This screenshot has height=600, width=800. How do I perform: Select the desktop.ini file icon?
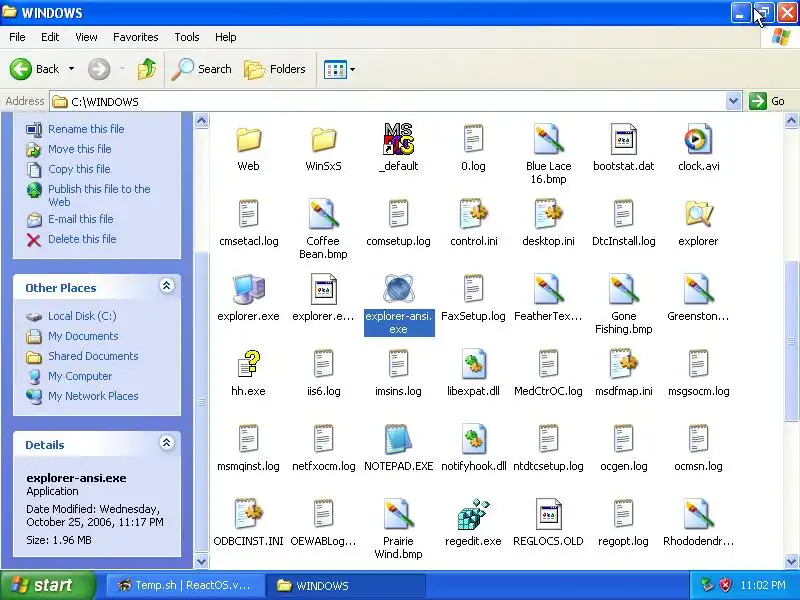pyautogui.click(x=548, y=214)
